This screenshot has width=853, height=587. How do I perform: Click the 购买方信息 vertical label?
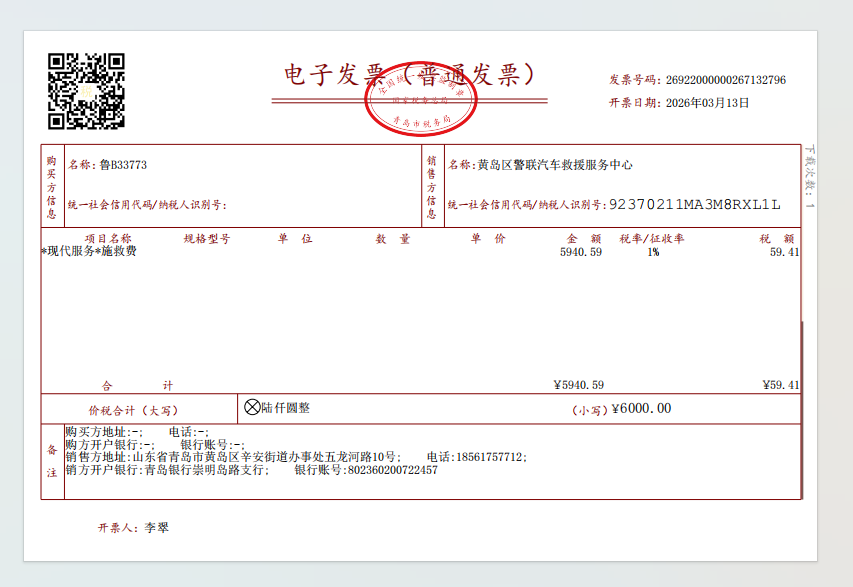(51, 186)
